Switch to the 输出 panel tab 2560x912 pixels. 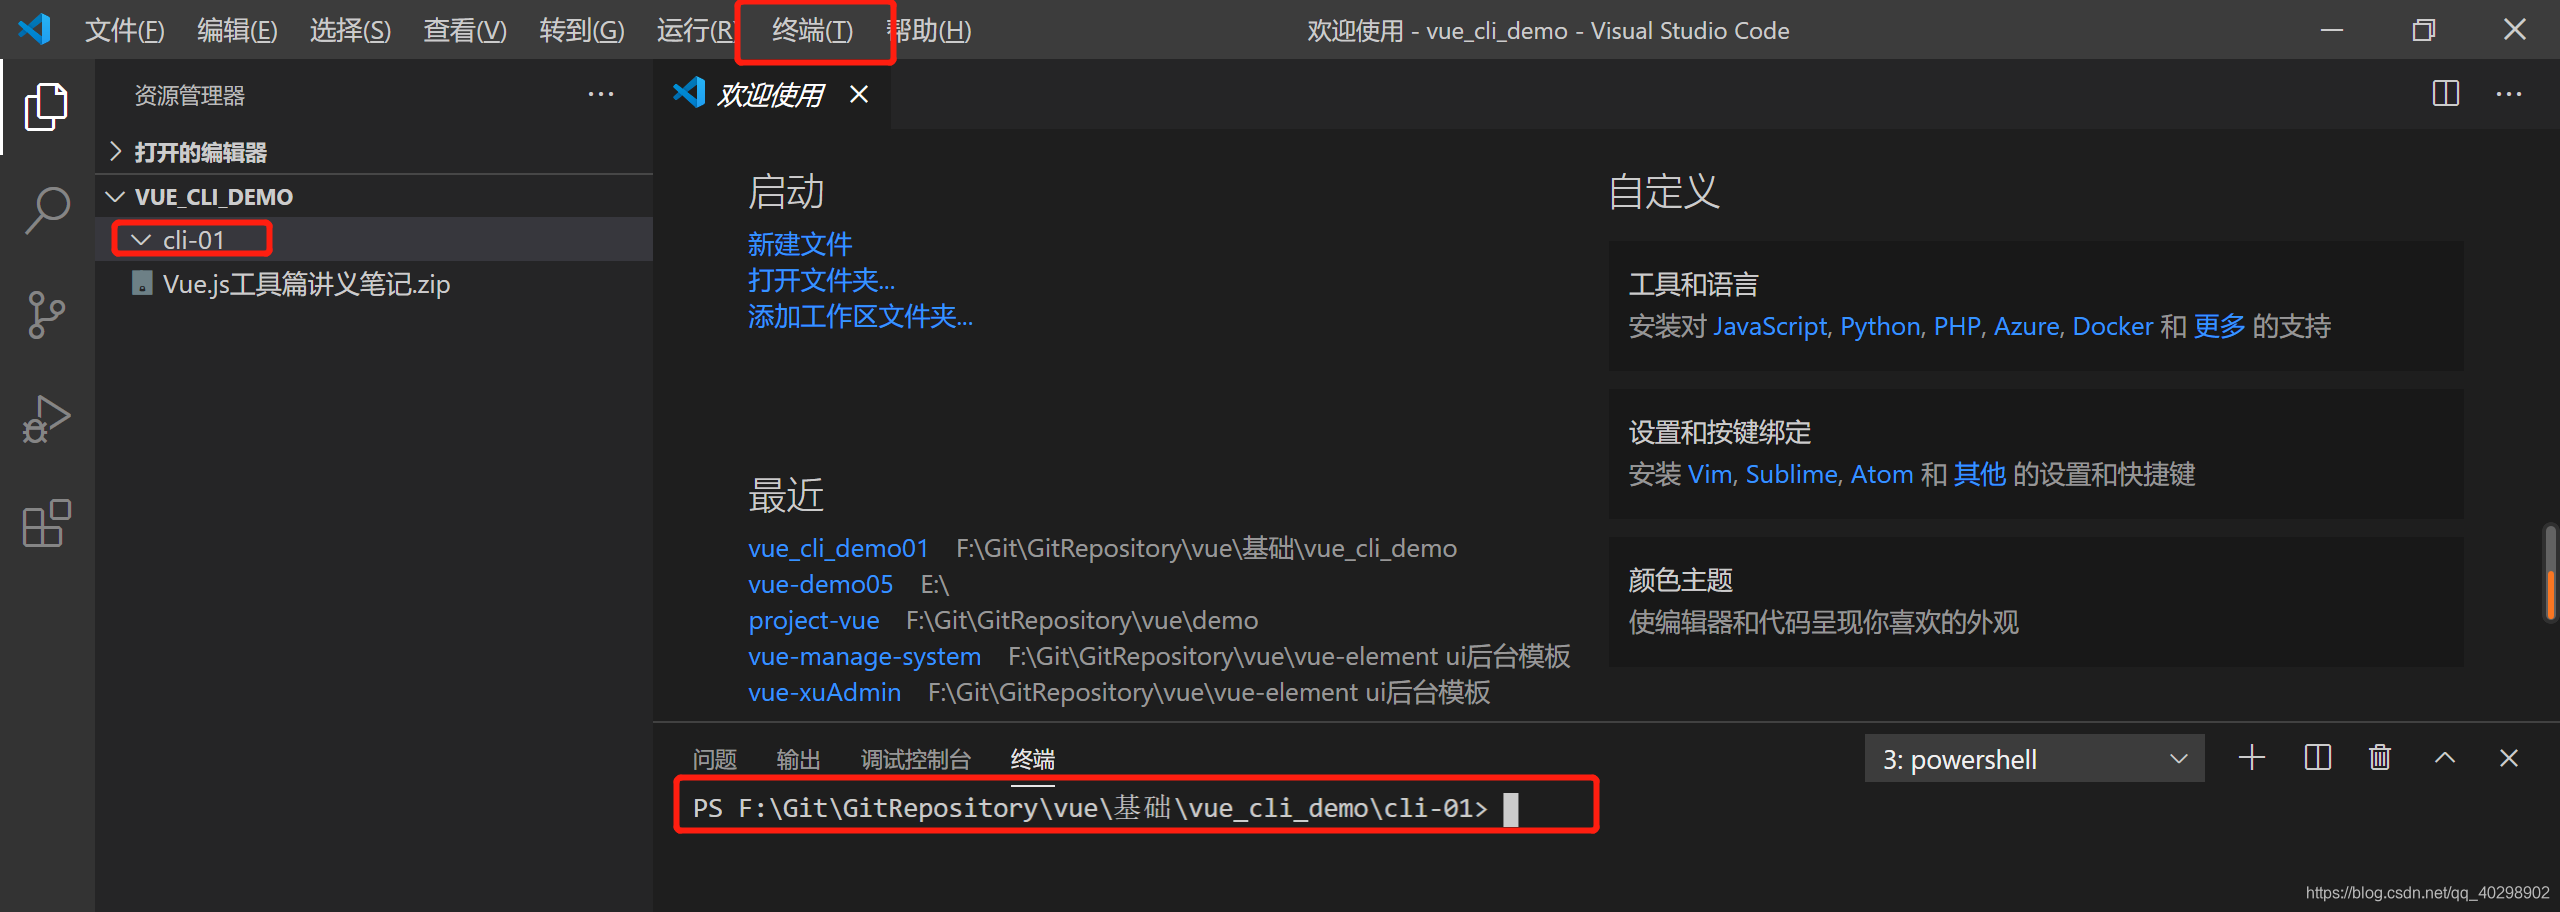click(x=799, y=760)
